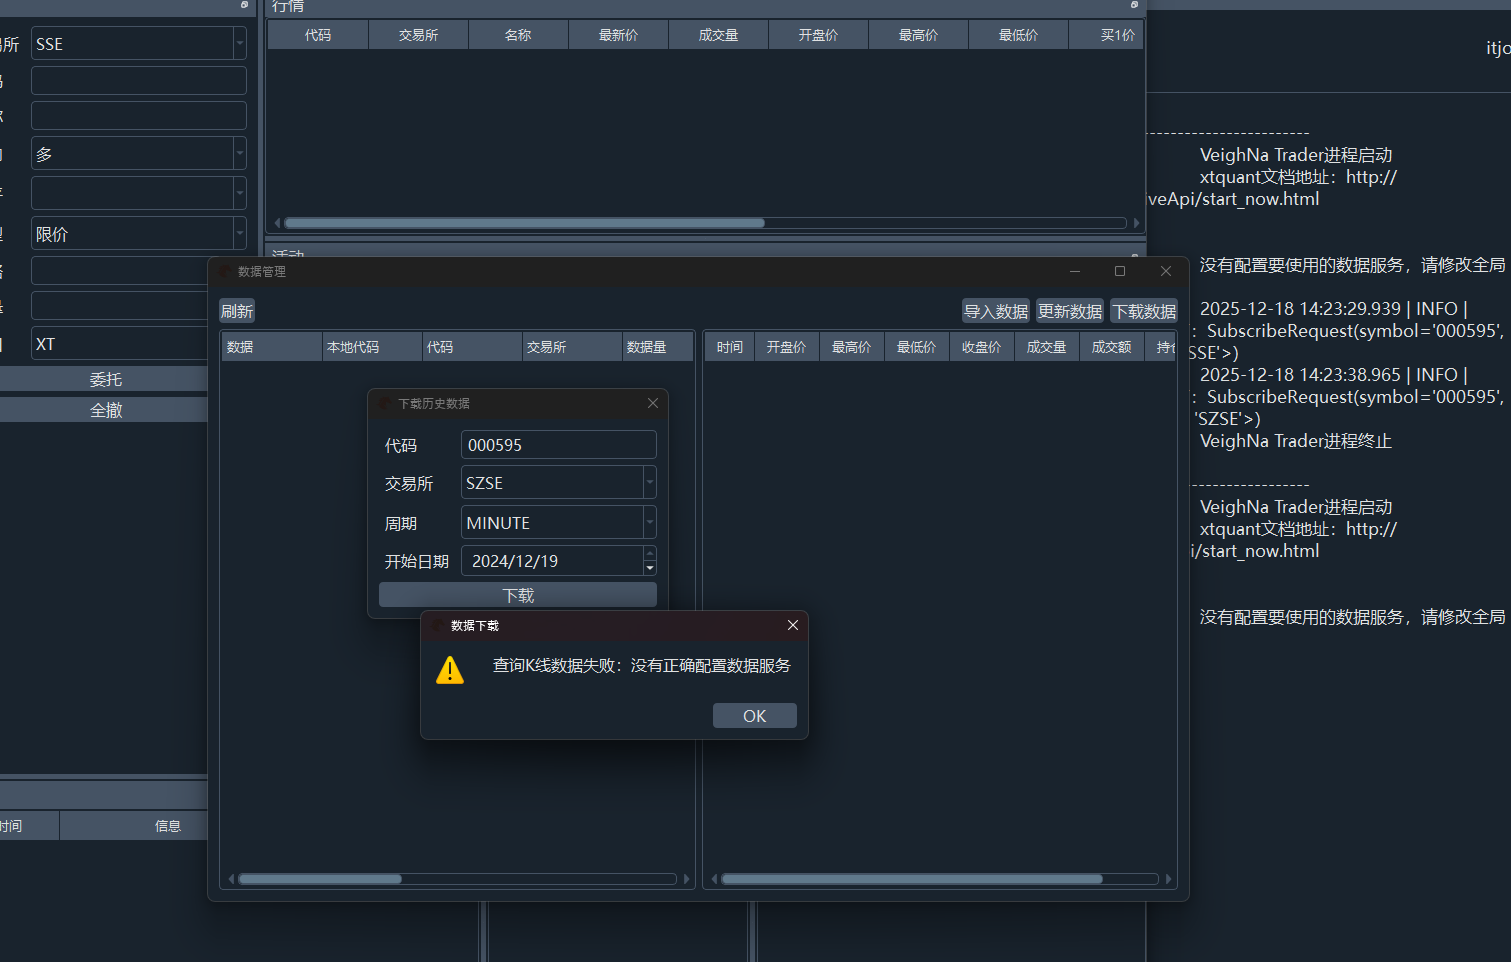
Task: Open the 交易所 SZSE dropdown
Action: (649, 483)
